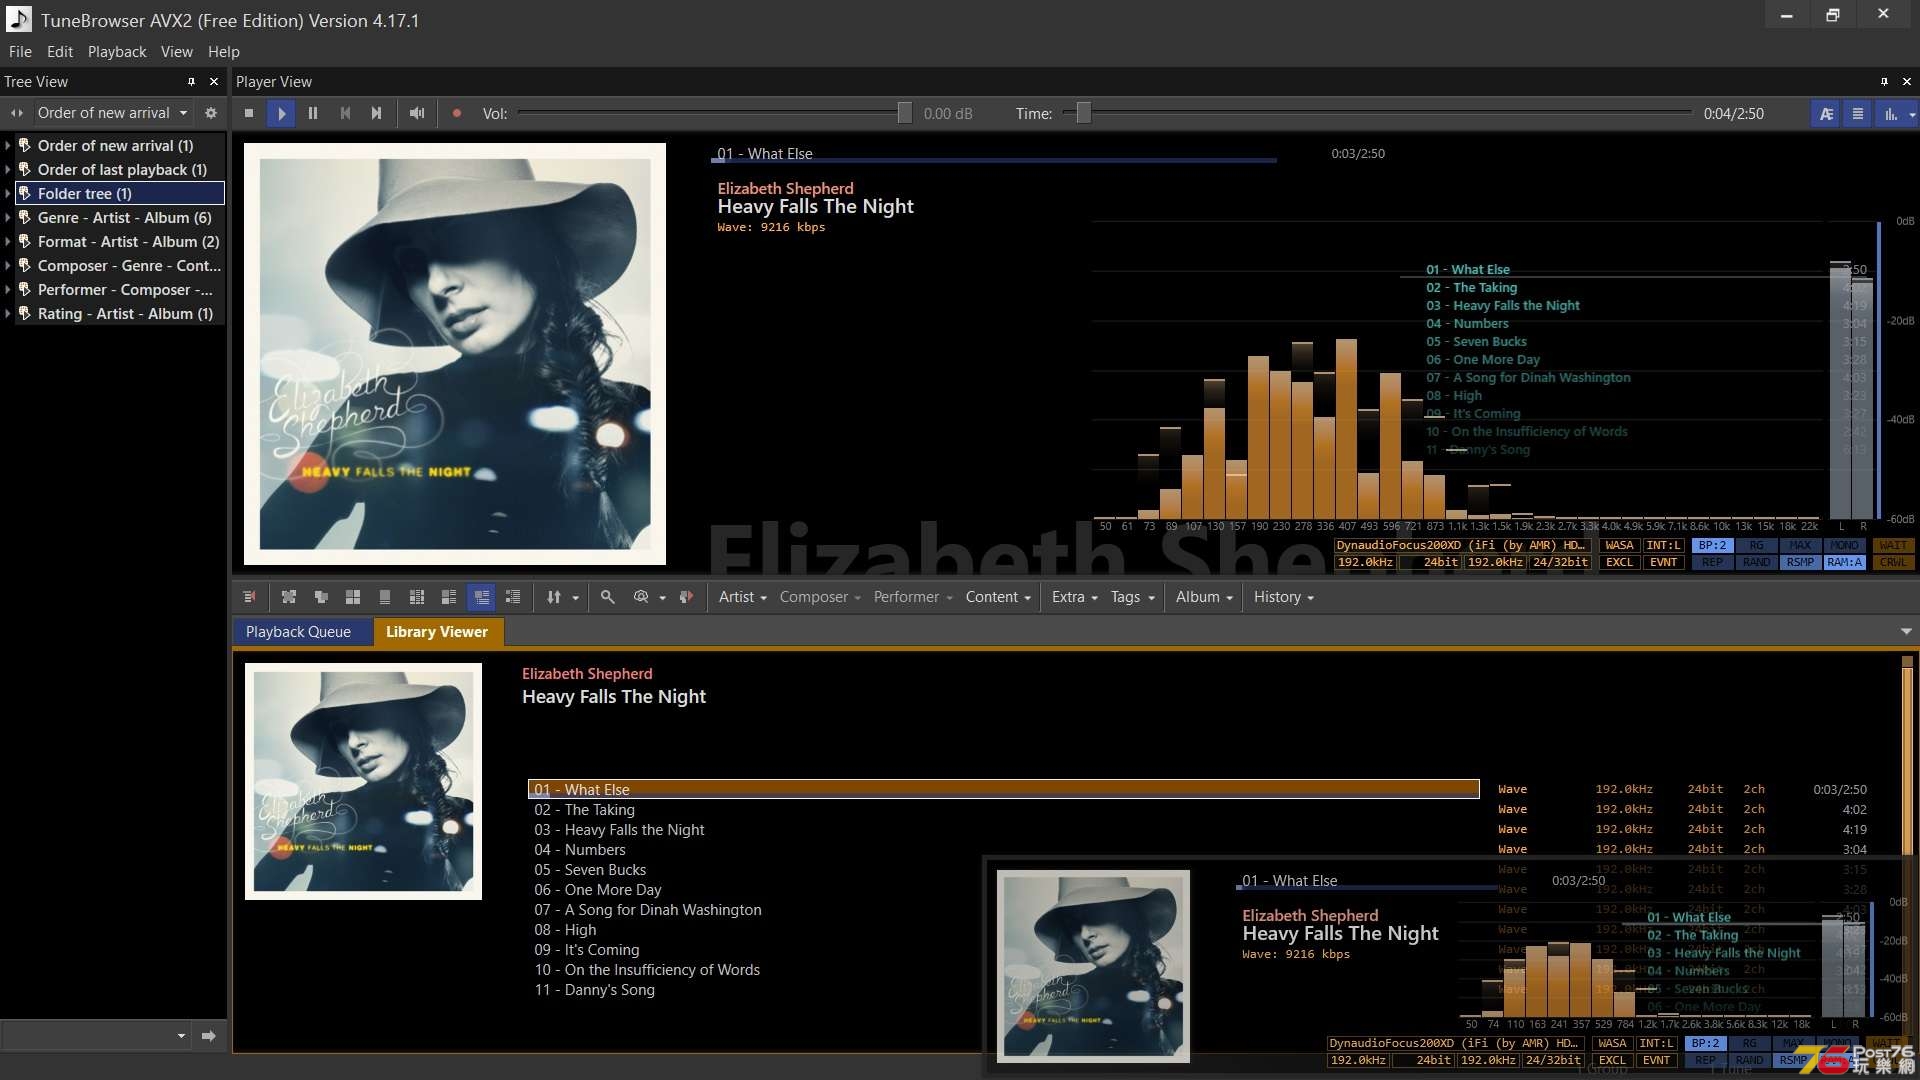Screen dimensions: 1920x1080
Task: Click the cover-with-list view icon
Action: 449,597
